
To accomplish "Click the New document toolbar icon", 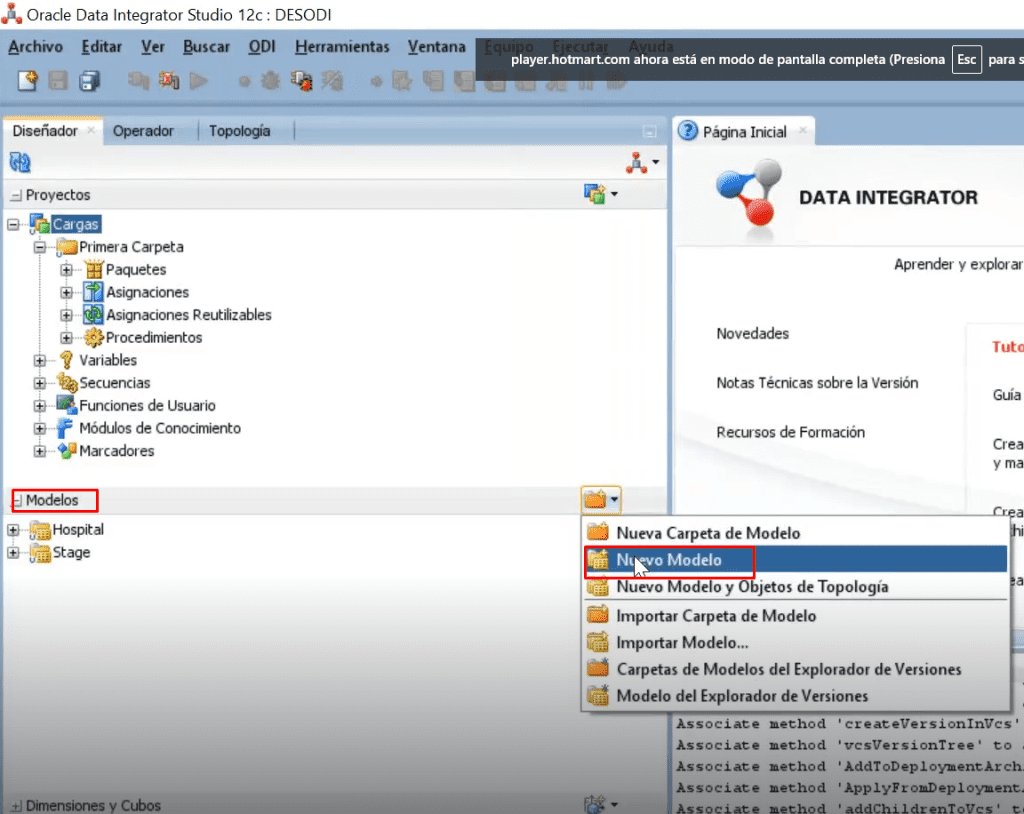I will pyautogui.click(x=27, y=81).
